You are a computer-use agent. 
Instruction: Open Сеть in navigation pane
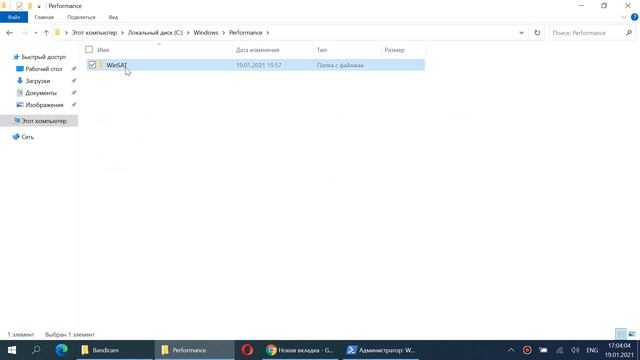coord(27,137)
